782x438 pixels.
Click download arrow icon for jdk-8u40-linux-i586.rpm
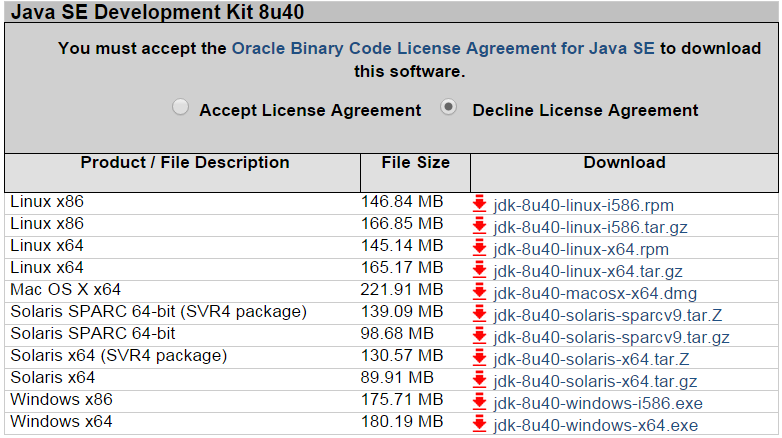pyautogui.click(x=480, y=205)
